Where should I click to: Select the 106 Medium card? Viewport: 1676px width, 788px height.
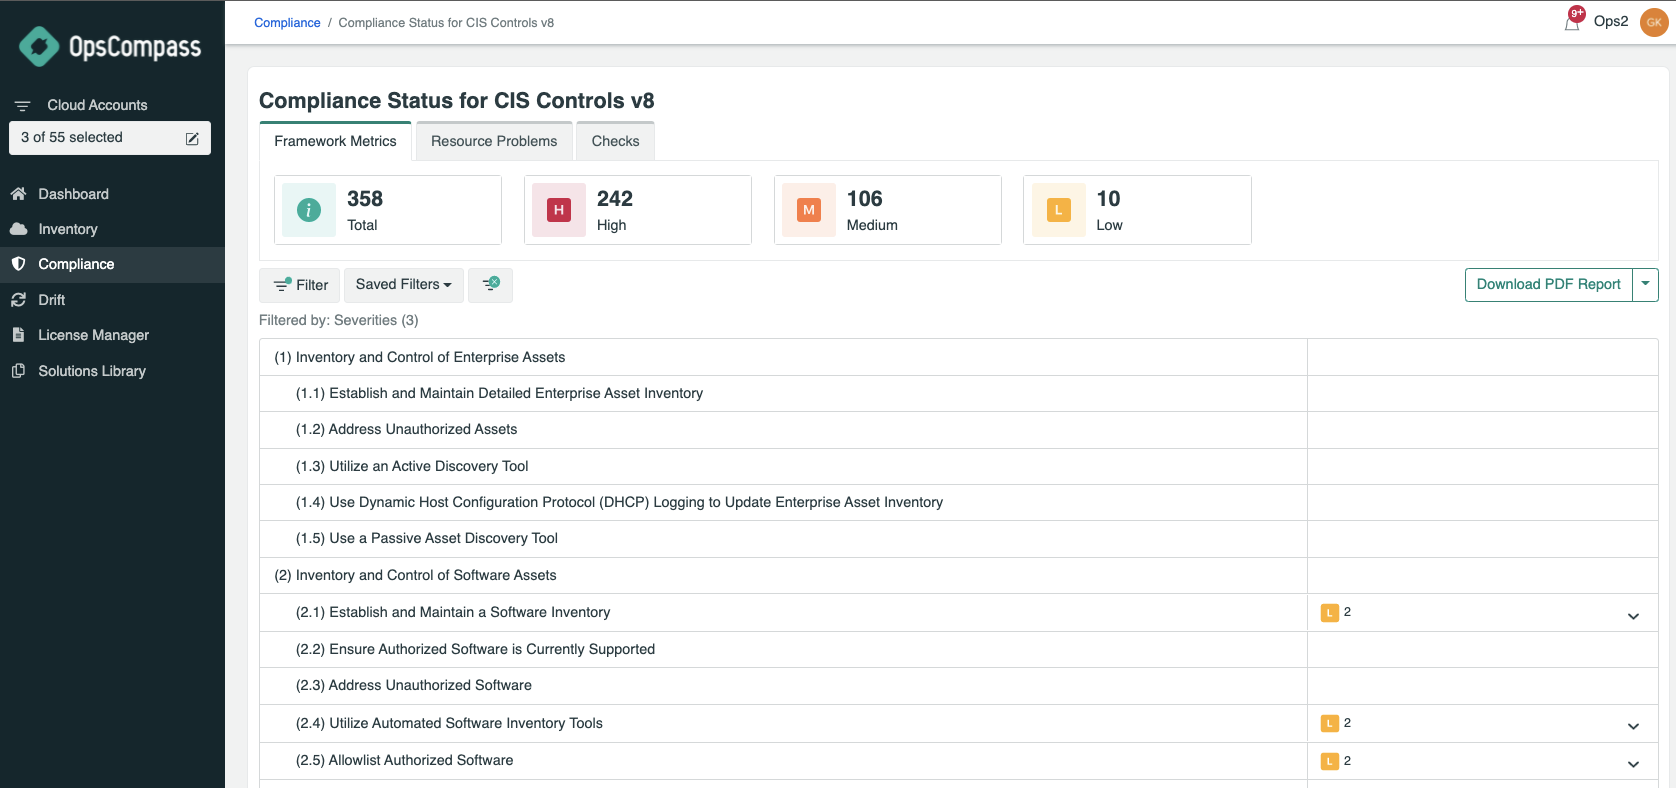[888, 210]
